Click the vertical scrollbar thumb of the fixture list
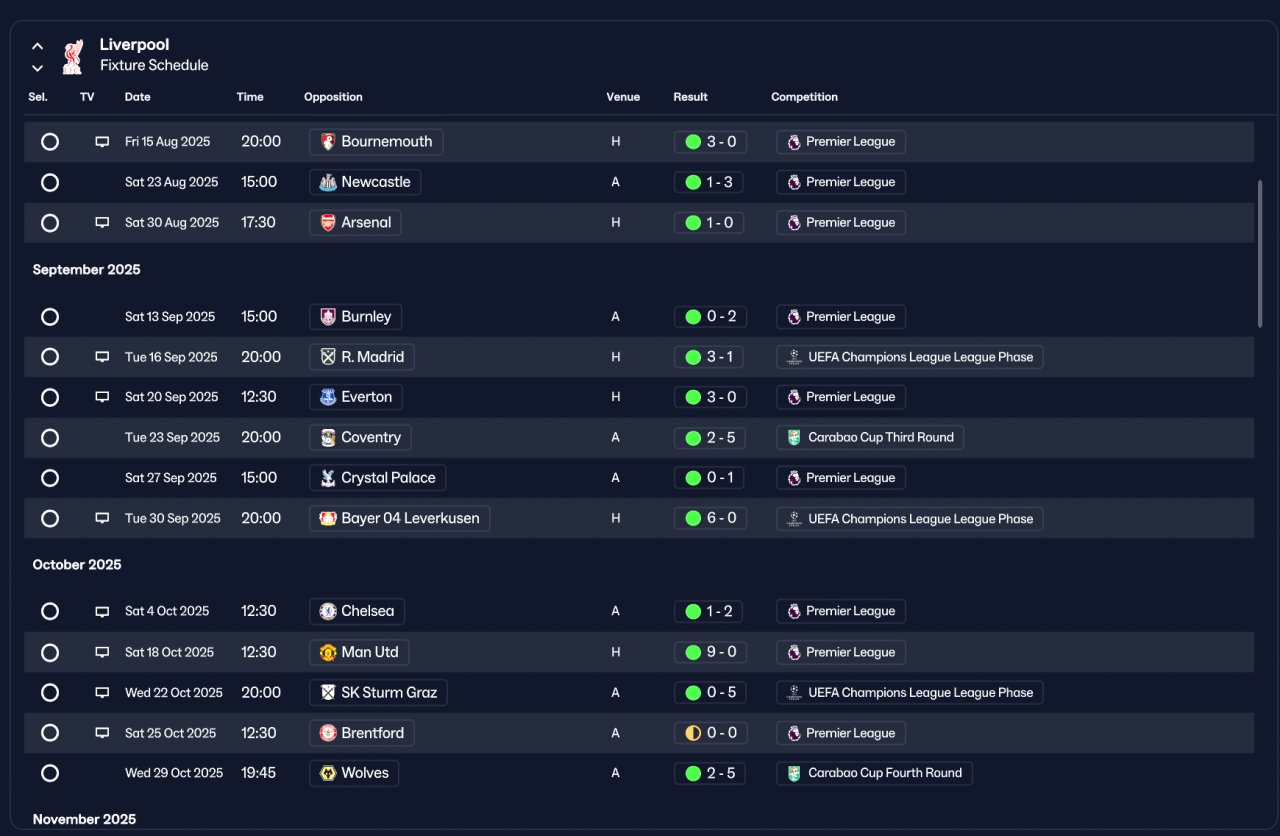The height and width of the screenshot is (836, 1280). coord(1259,254)
